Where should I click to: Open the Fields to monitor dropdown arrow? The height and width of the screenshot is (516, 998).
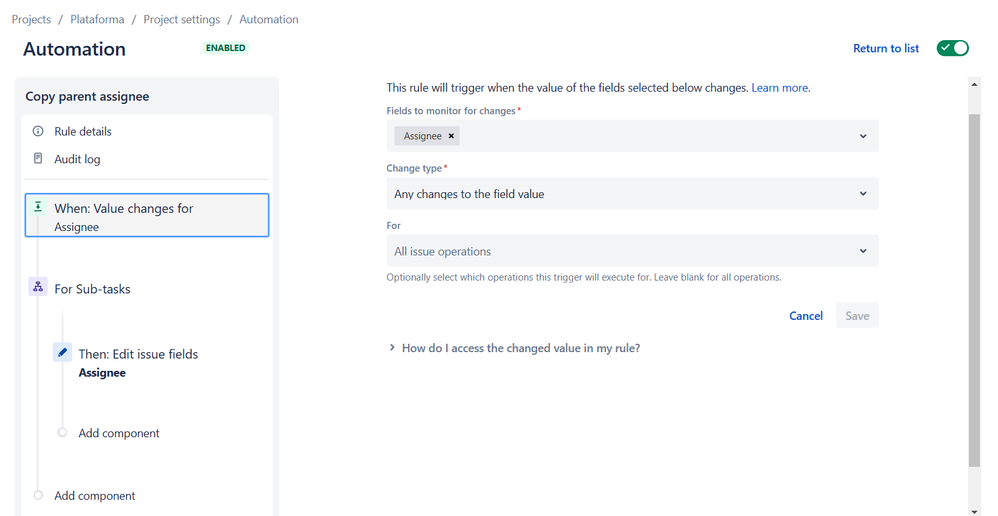point(863,136)
